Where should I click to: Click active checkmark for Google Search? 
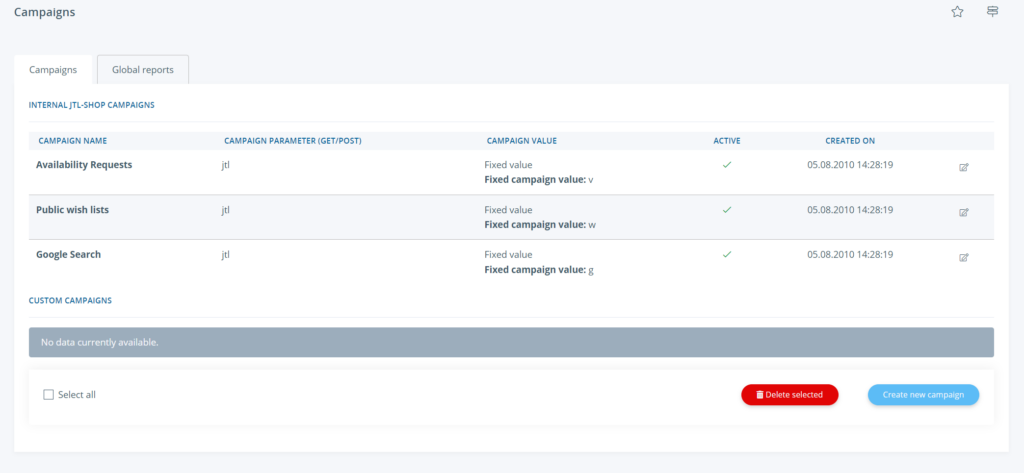click(727, 255)
